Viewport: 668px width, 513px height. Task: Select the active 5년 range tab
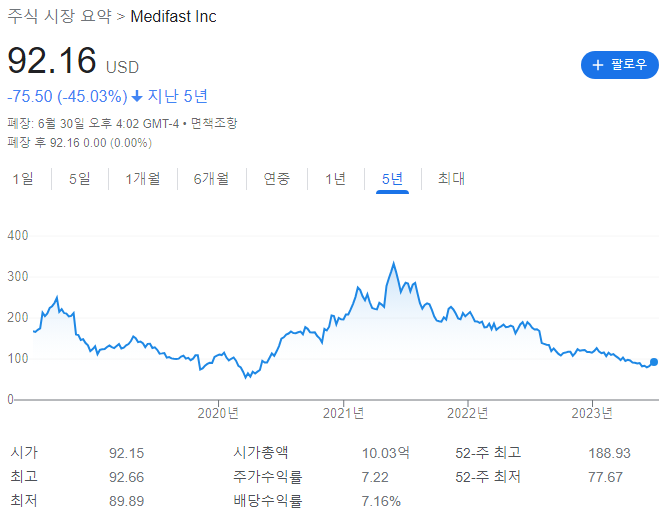392,179
